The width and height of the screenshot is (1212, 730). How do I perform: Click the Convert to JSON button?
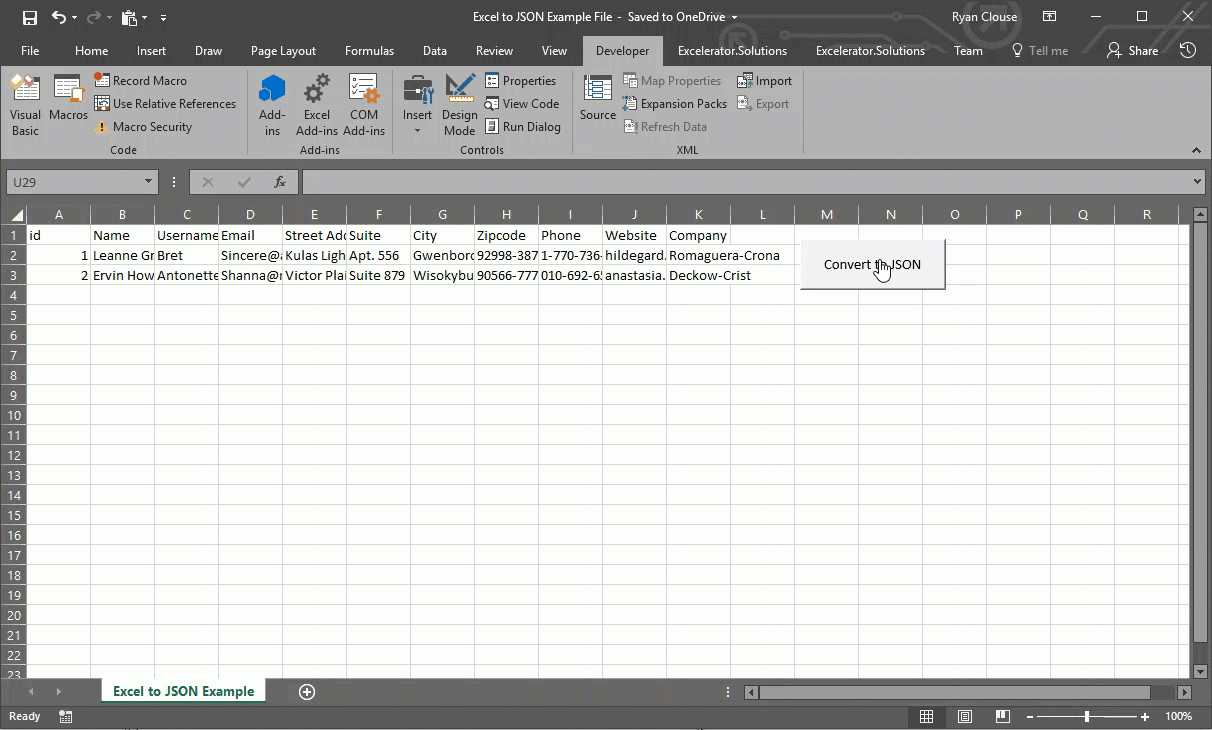point(871,264)
